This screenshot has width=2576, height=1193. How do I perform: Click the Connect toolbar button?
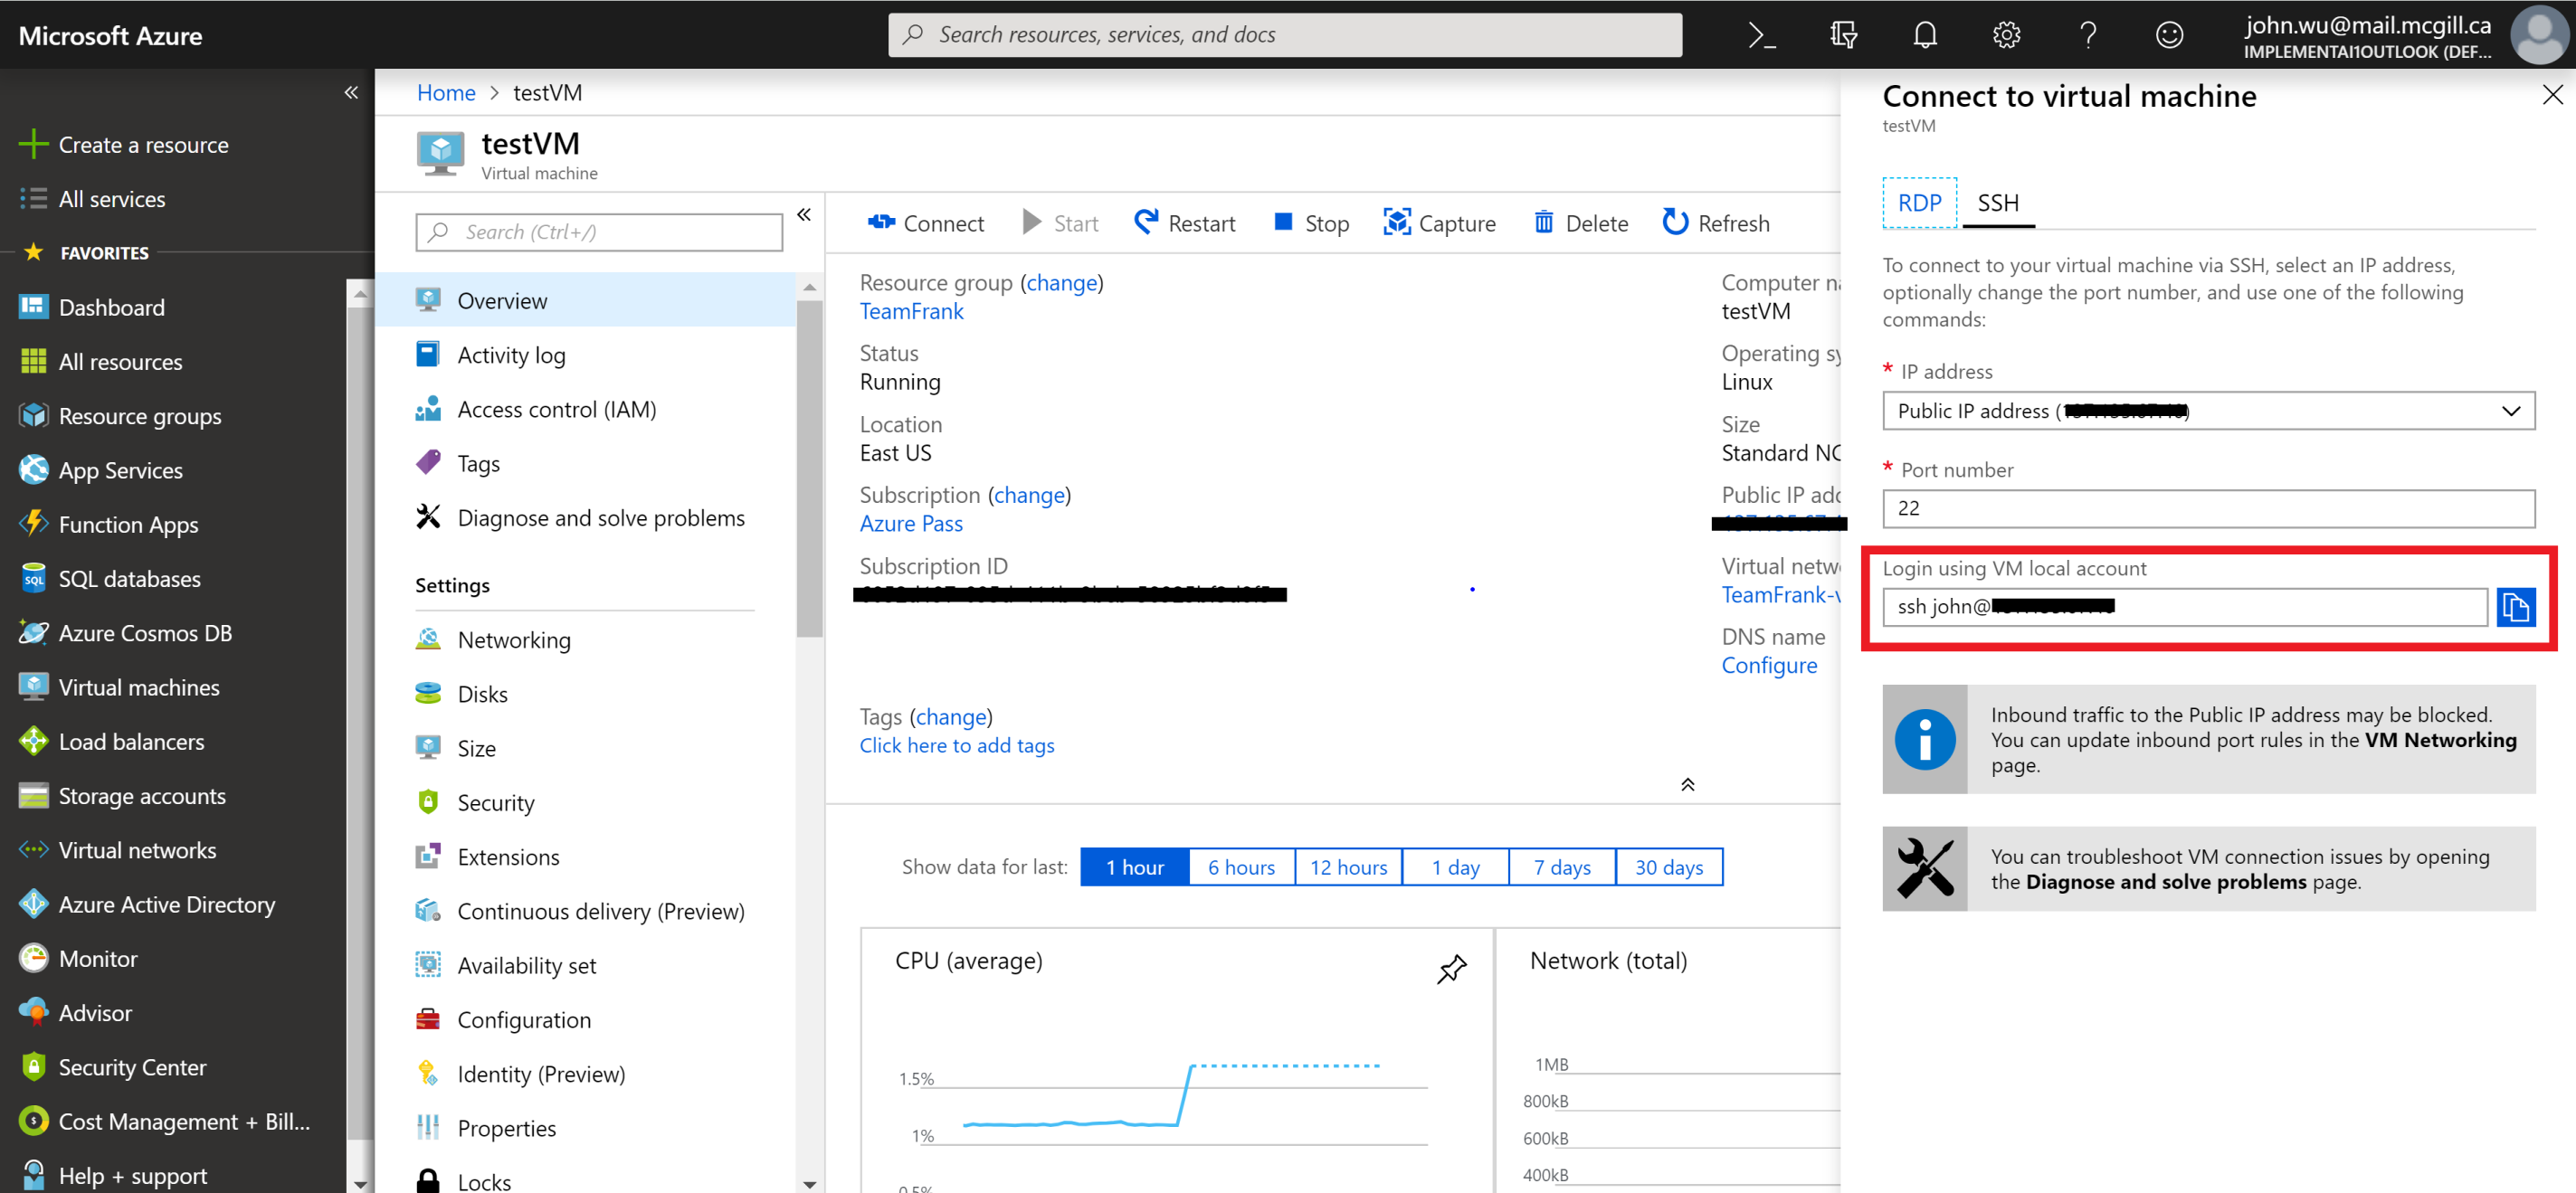click(x=926, y=223)
